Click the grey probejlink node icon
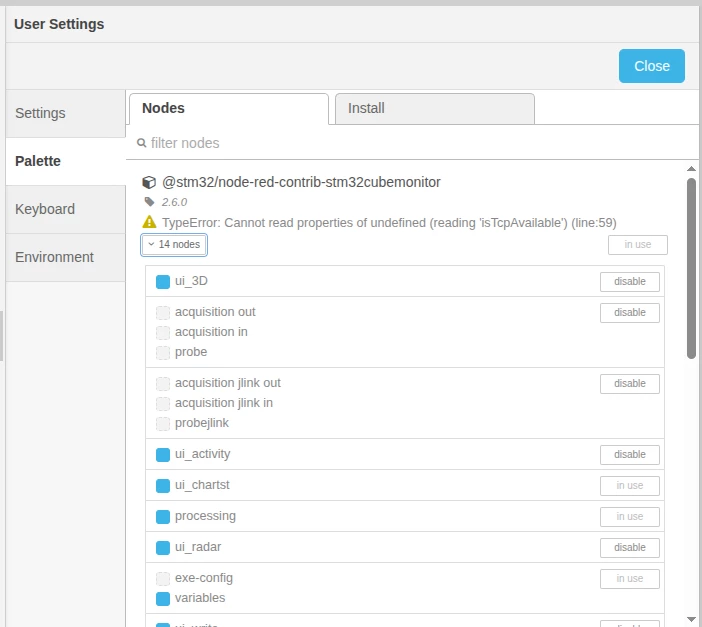Screen dimensions: 702x627 (x=163, y=423)
